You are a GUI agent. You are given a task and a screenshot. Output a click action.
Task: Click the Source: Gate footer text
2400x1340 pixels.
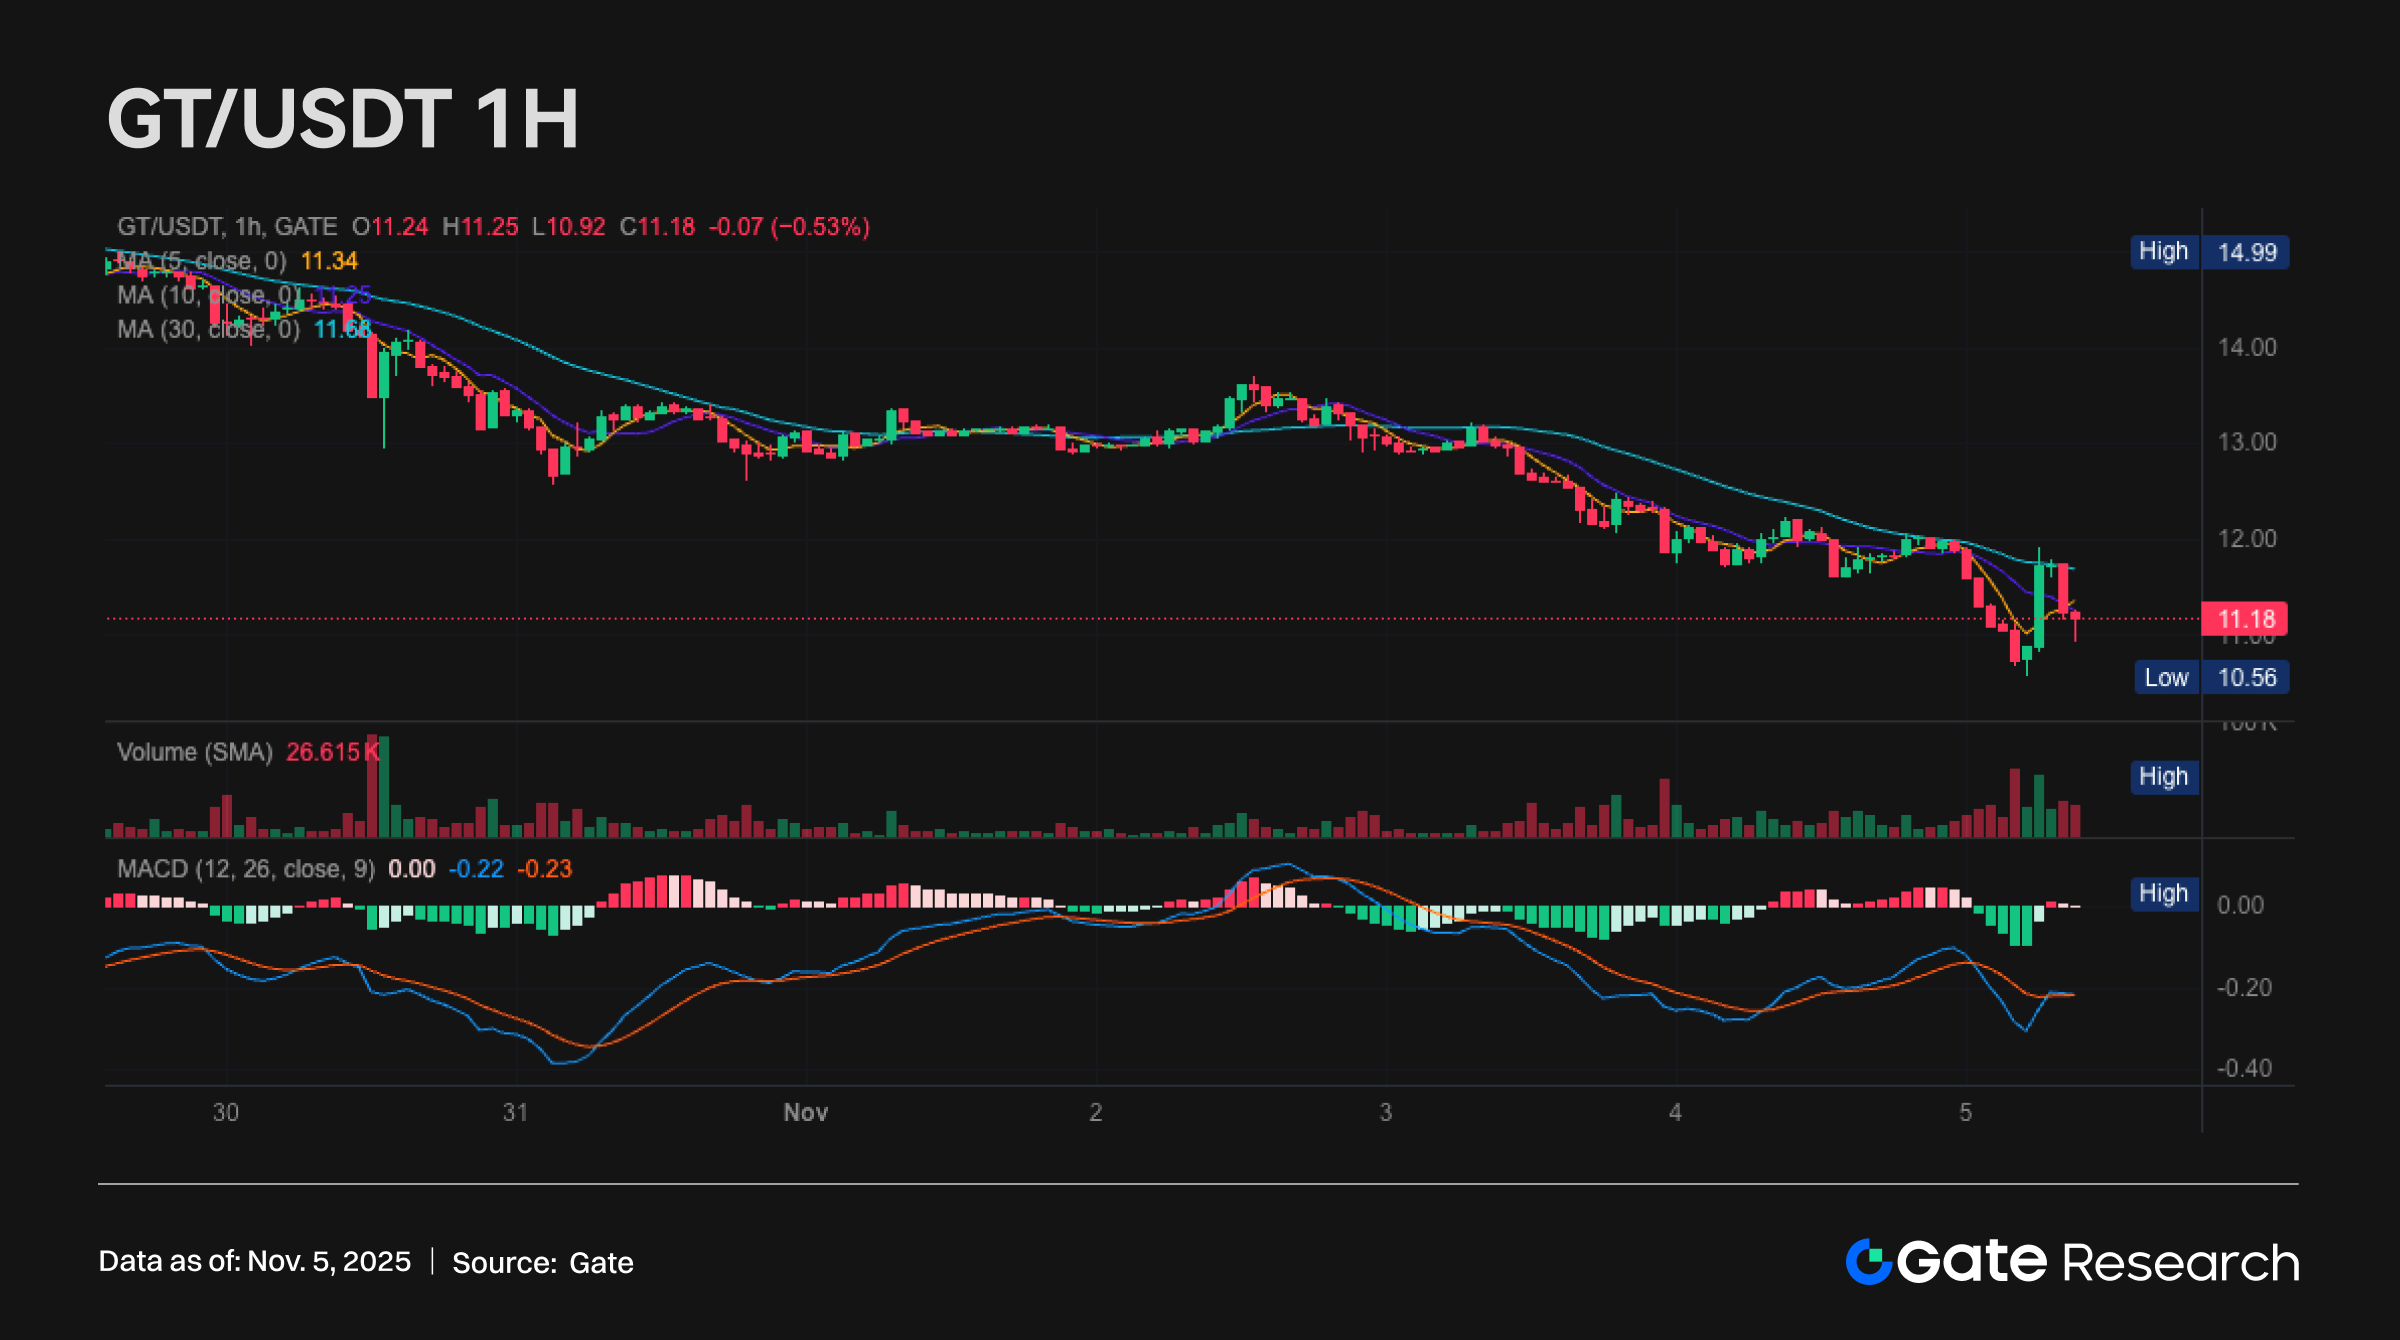click(x=543, y=1263)
